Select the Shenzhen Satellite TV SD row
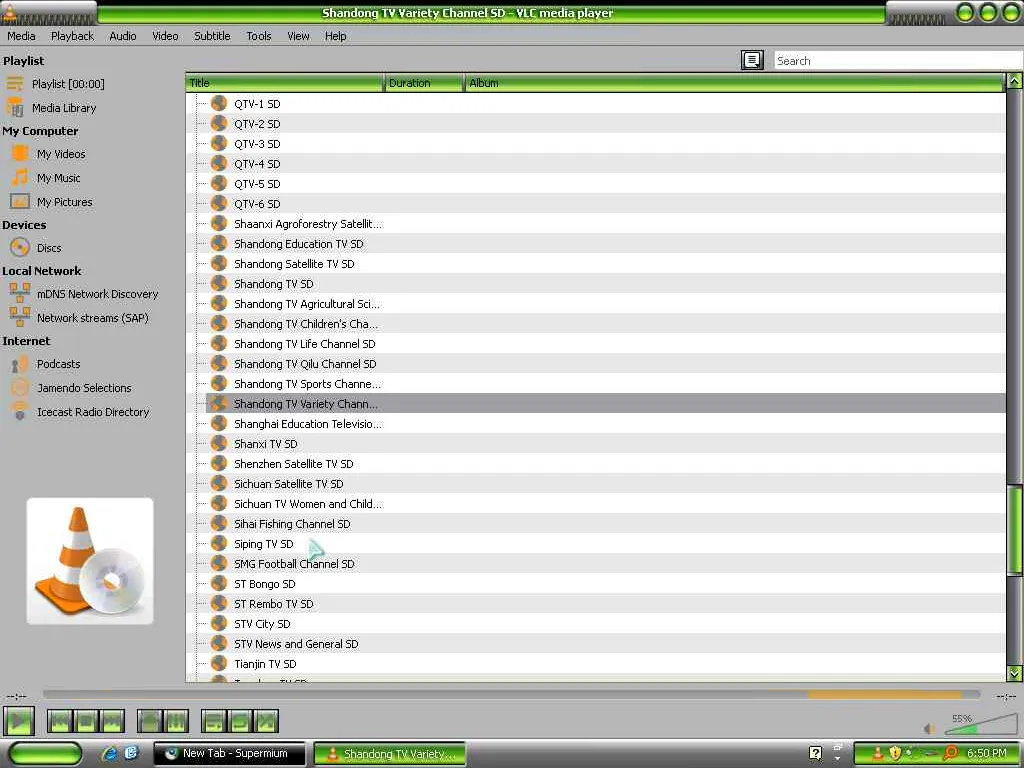 tap(595, 464)
